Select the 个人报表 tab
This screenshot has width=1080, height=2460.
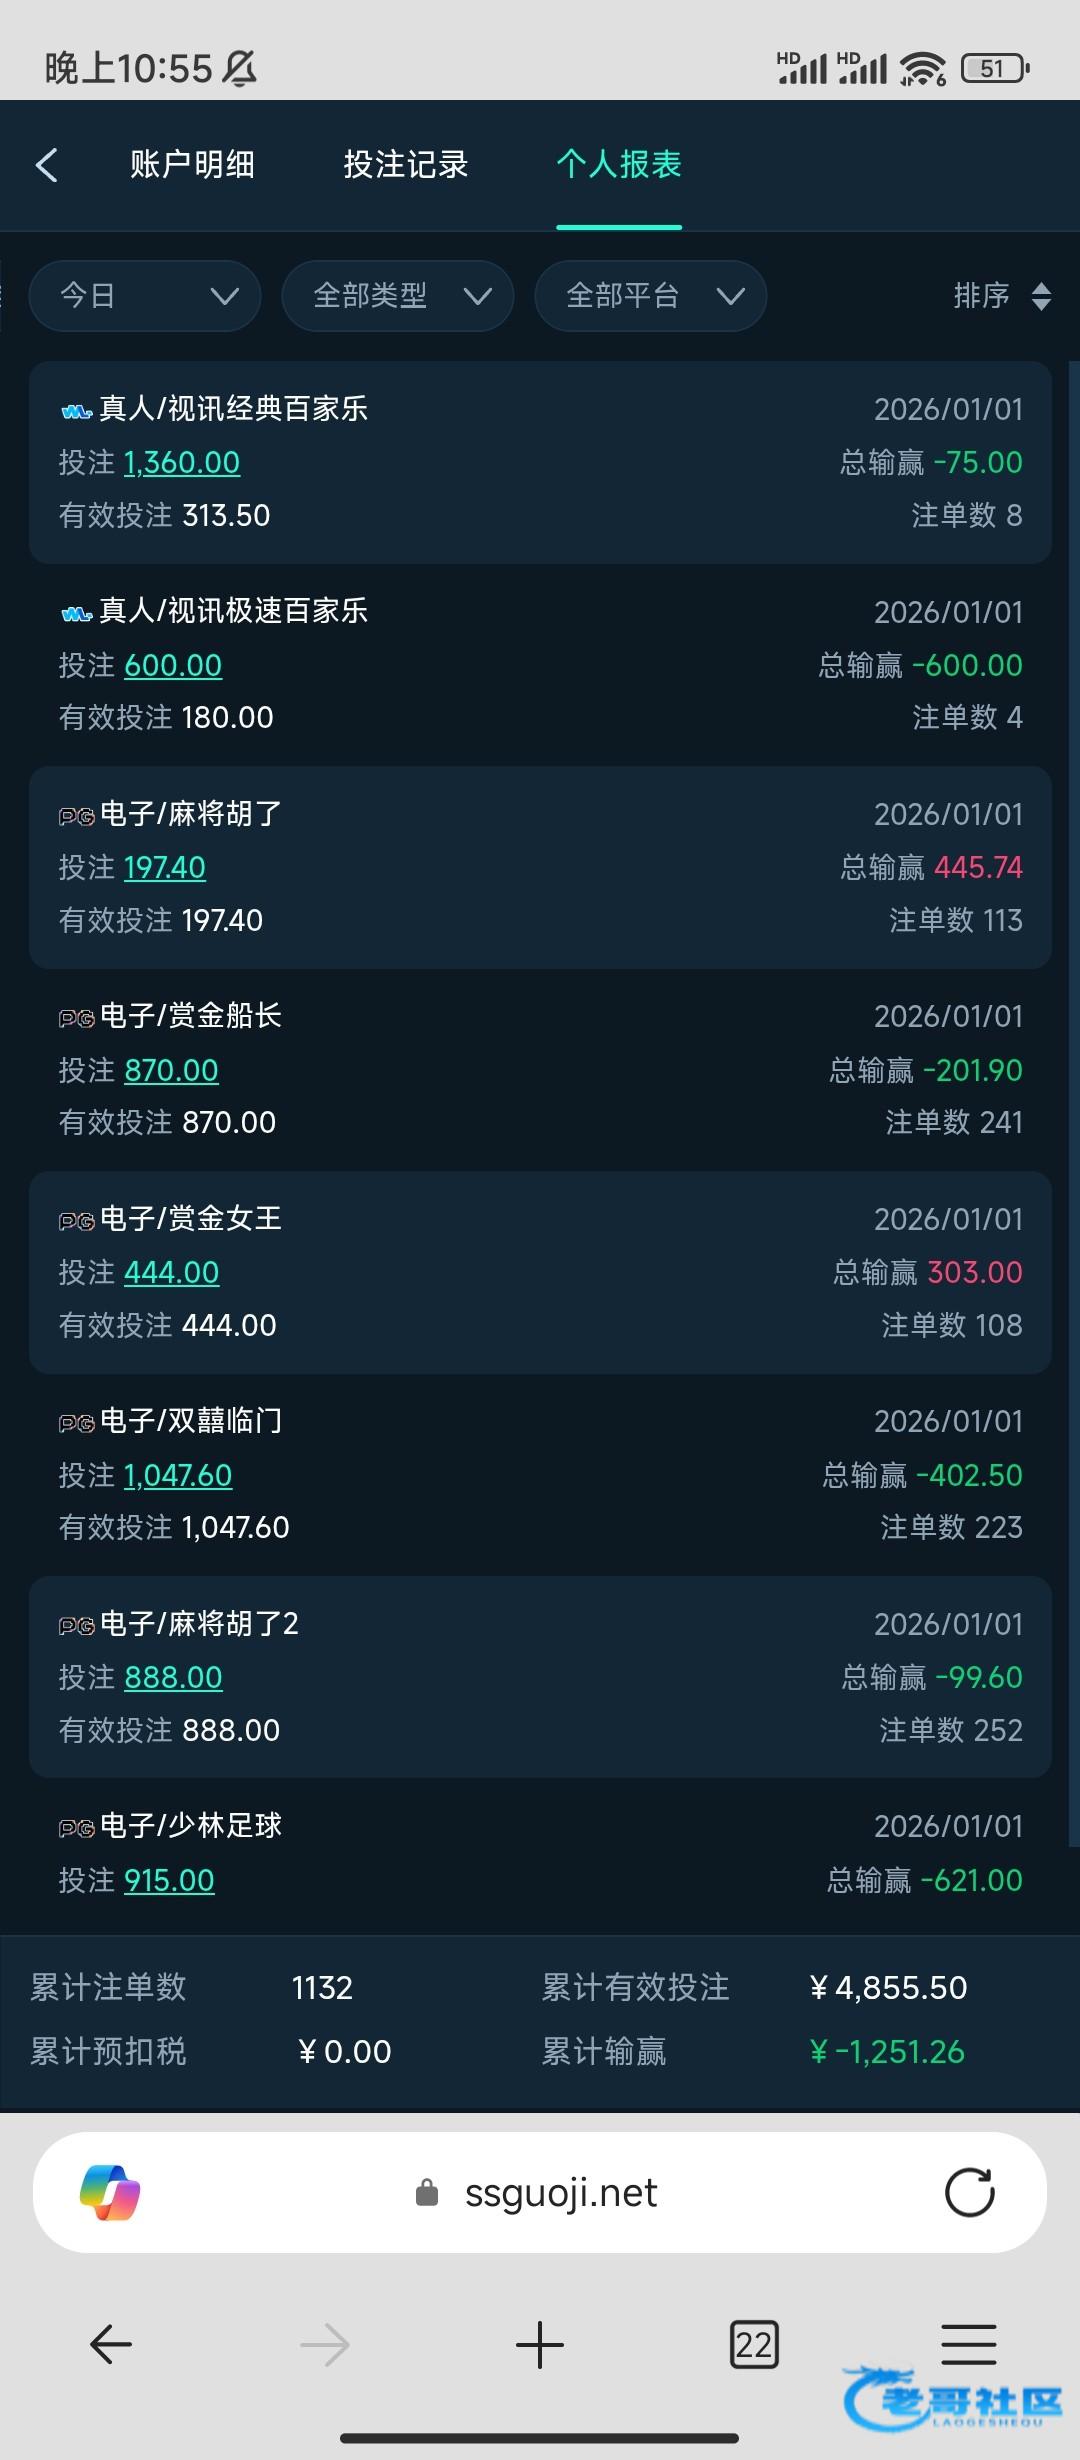619,164
